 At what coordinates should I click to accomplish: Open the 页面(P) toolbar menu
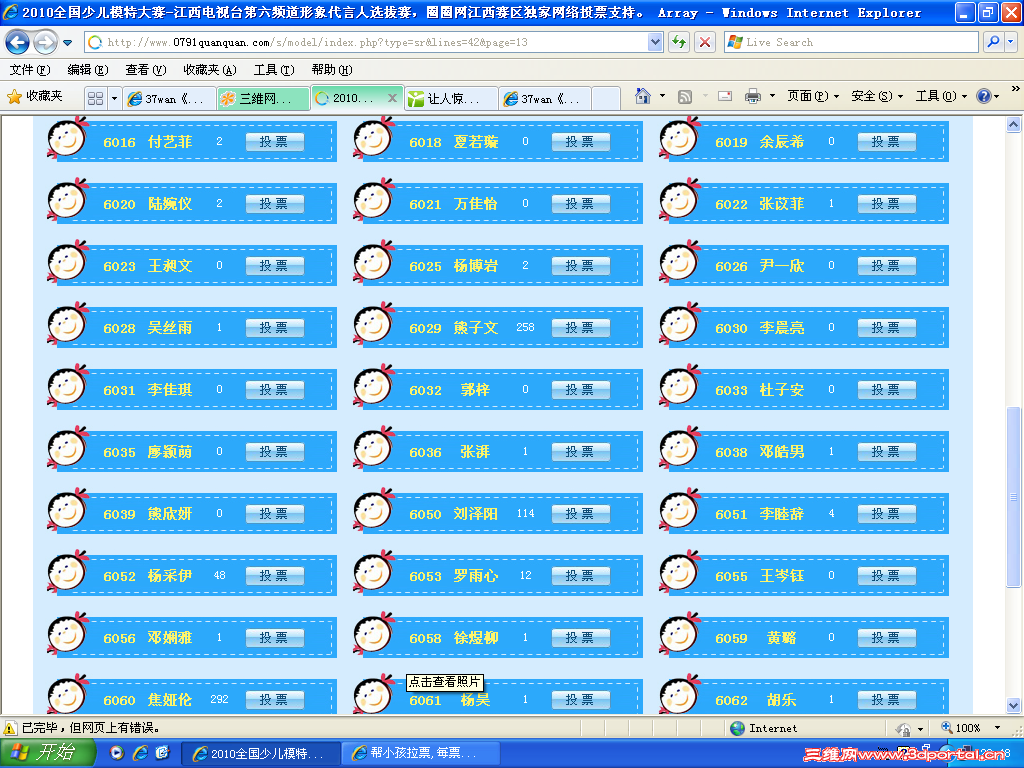point(812,97)
